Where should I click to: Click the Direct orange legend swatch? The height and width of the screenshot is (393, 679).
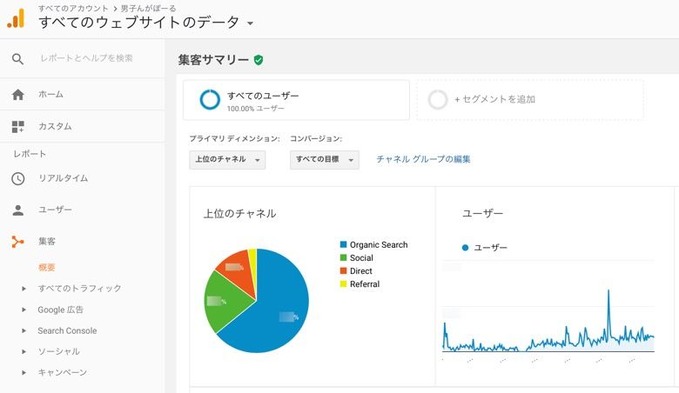343,271
